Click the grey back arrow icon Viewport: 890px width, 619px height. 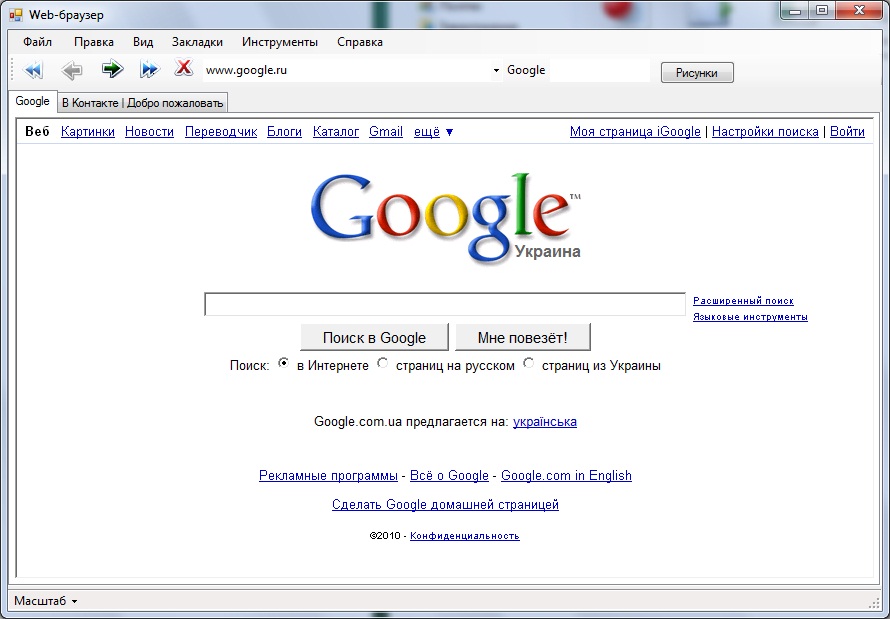72,70
